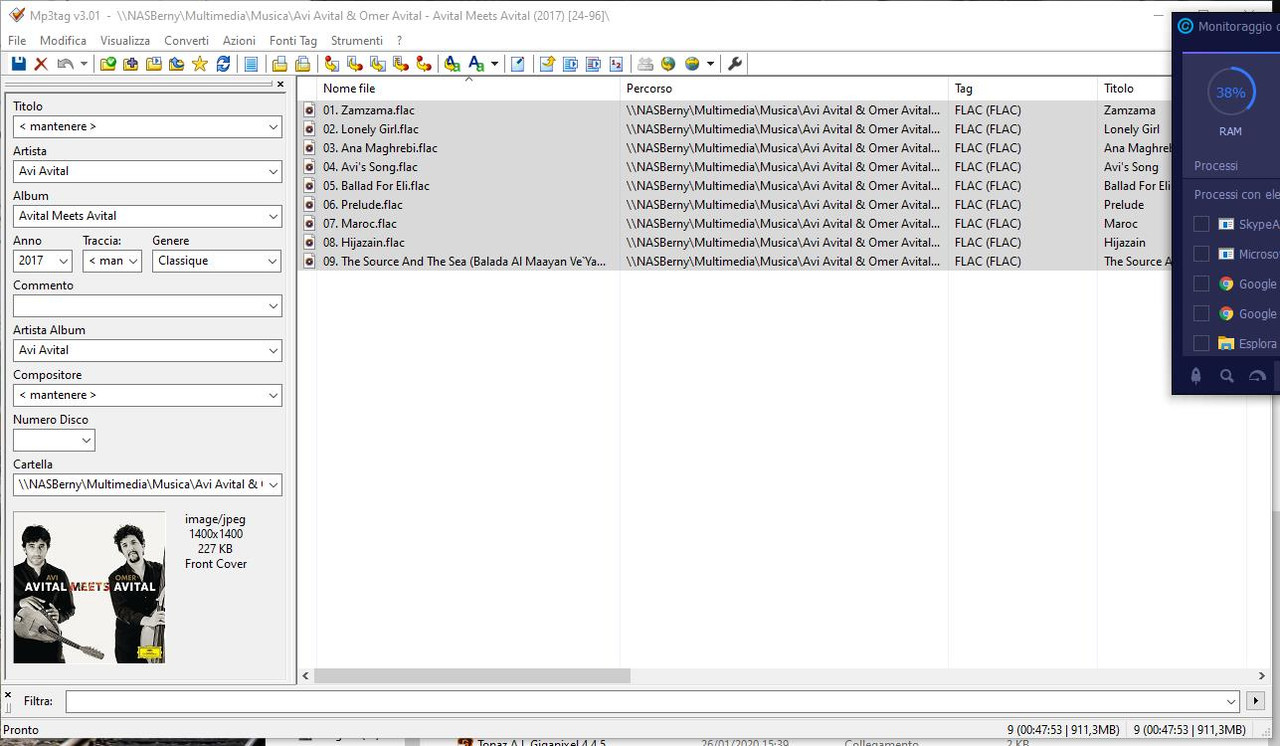Viewport: 1280px width, 746px height.
Task: Click the globe tag source icon
Action: (x=668, y=64)
